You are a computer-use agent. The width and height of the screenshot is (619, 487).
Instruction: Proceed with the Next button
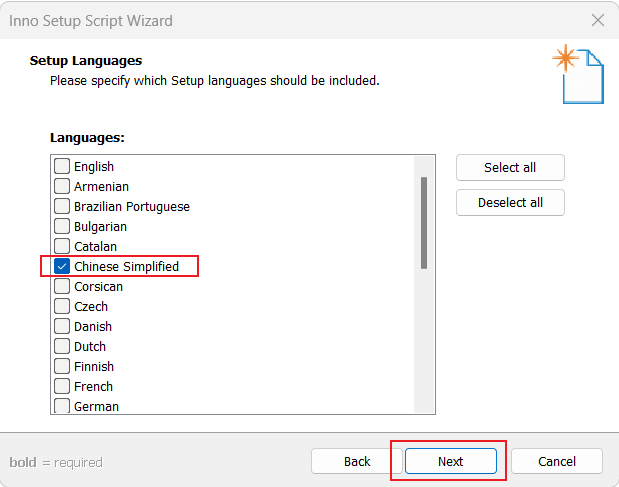click(x=450, y=461)
